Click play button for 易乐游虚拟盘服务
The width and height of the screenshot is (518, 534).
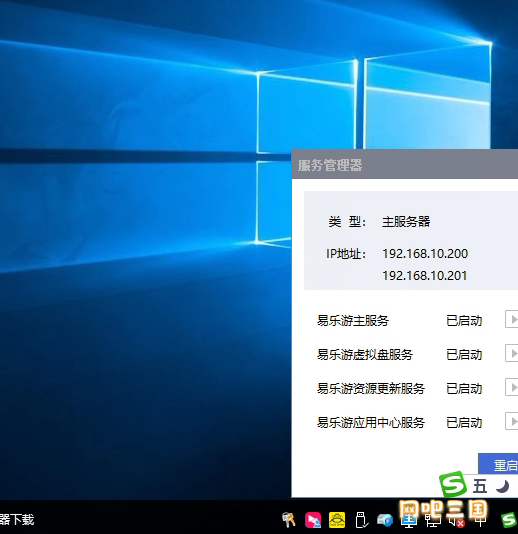tap(512, 354)
